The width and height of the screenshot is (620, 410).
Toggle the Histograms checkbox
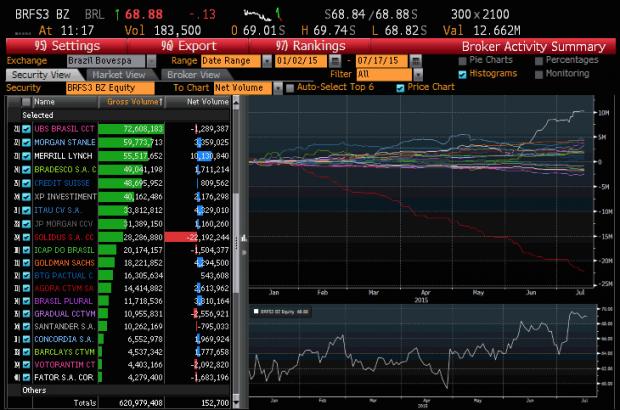pyautogui.click(x=461, y=74)
